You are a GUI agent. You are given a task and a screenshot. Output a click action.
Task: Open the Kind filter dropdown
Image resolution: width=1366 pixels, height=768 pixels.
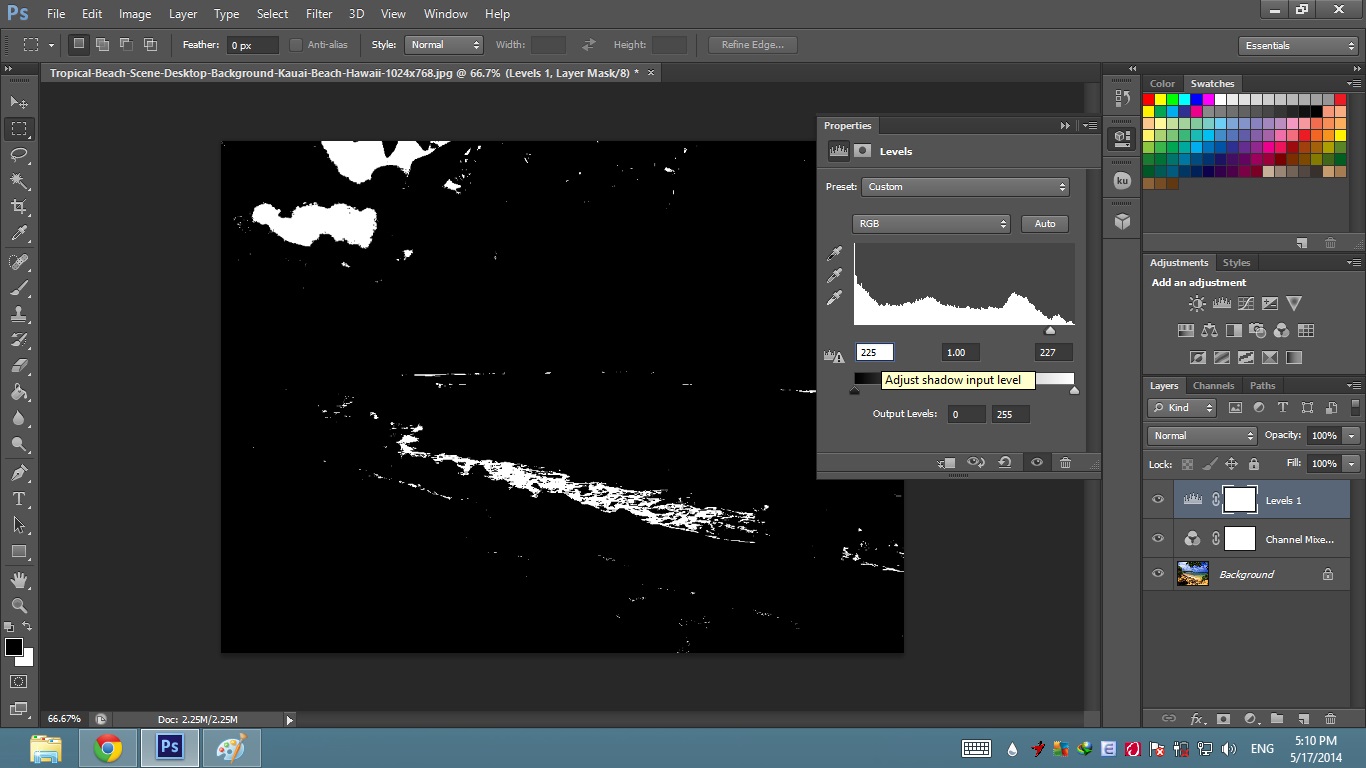pyautogui.click(x=1182, y=408)
